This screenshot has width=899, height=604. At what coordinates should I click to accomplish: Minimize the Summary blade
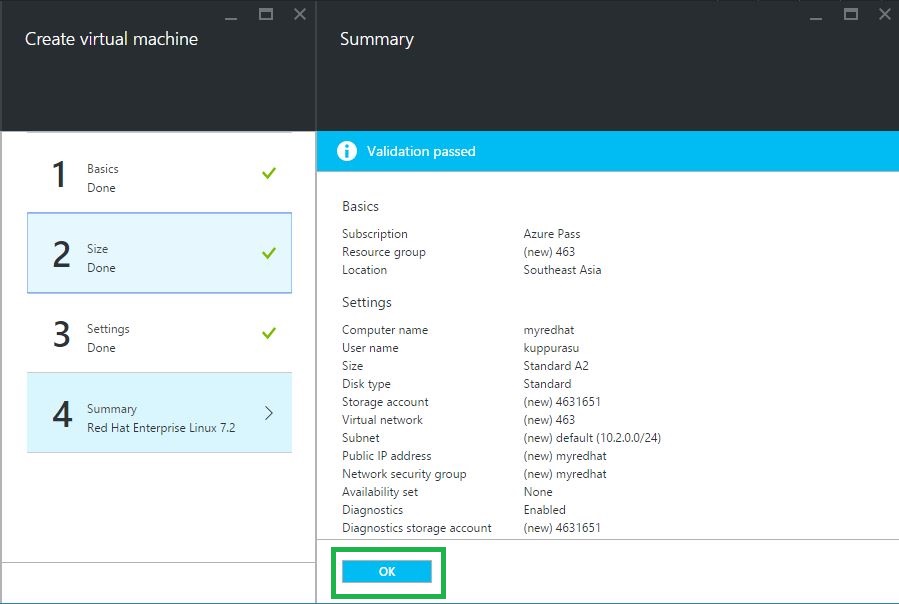(x=818, y=16)
